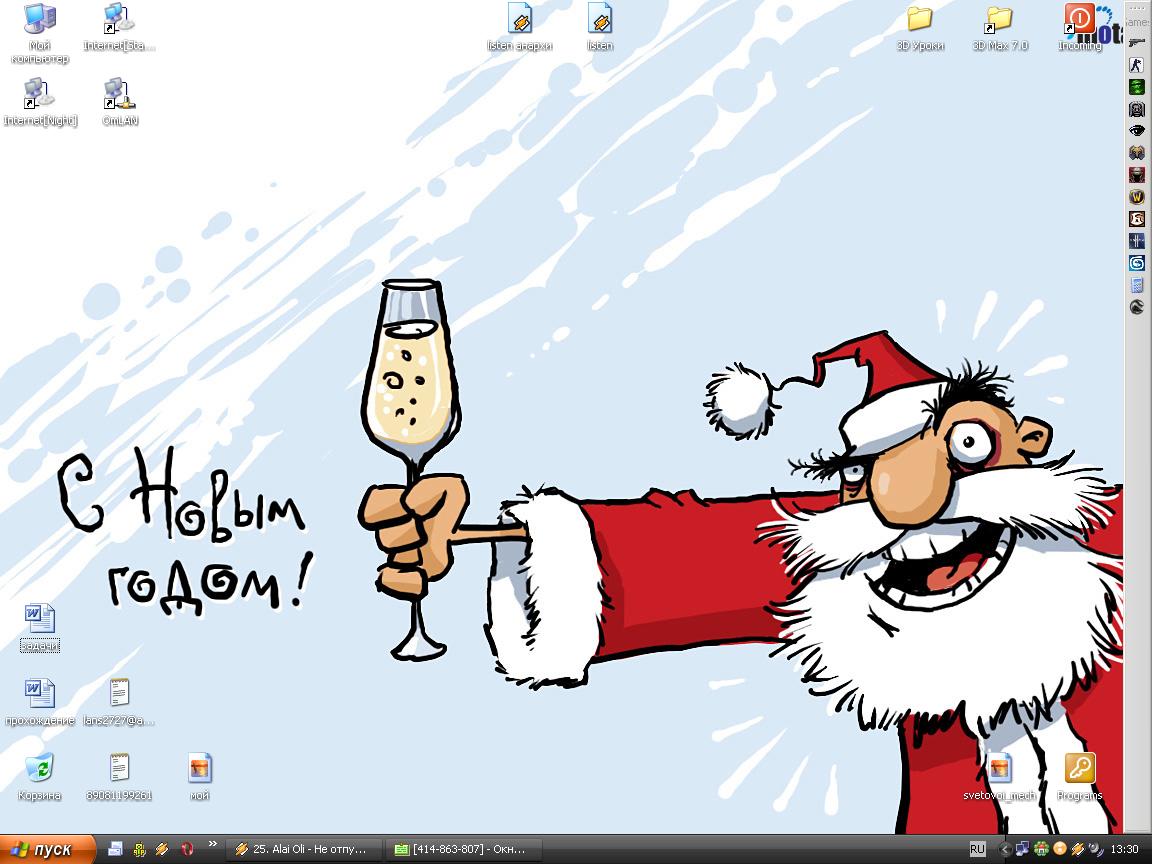Launch Counter-Strike from the games toolbar

(x=1137, y=65)
